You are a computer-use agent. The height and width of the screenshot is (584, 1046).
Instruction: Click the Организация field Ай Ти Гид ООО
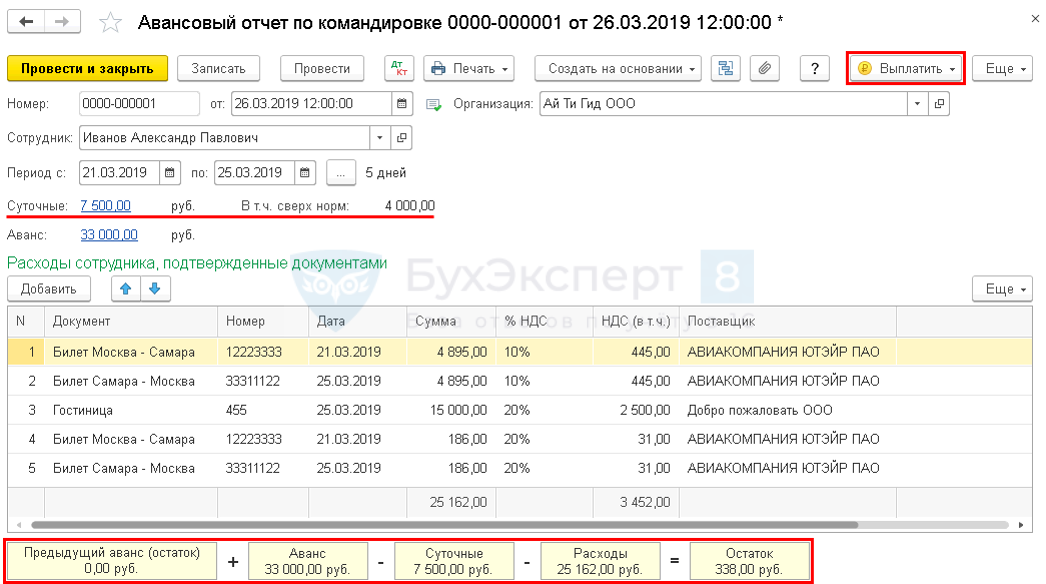pyautogui.click(x=723, y=103)
